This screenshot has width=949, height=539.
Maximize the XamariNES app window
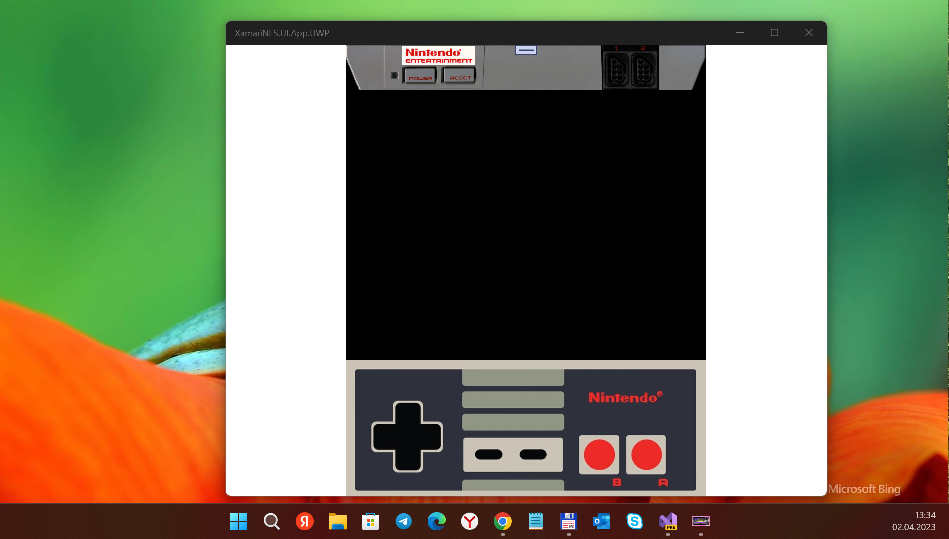(x=774, y=33)
